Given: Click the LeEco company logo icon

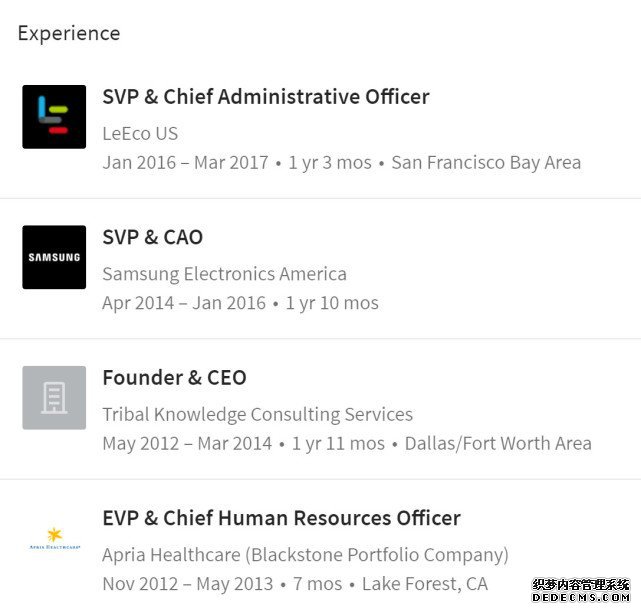Looking at the screenshot, I should (x=54, y=117).
